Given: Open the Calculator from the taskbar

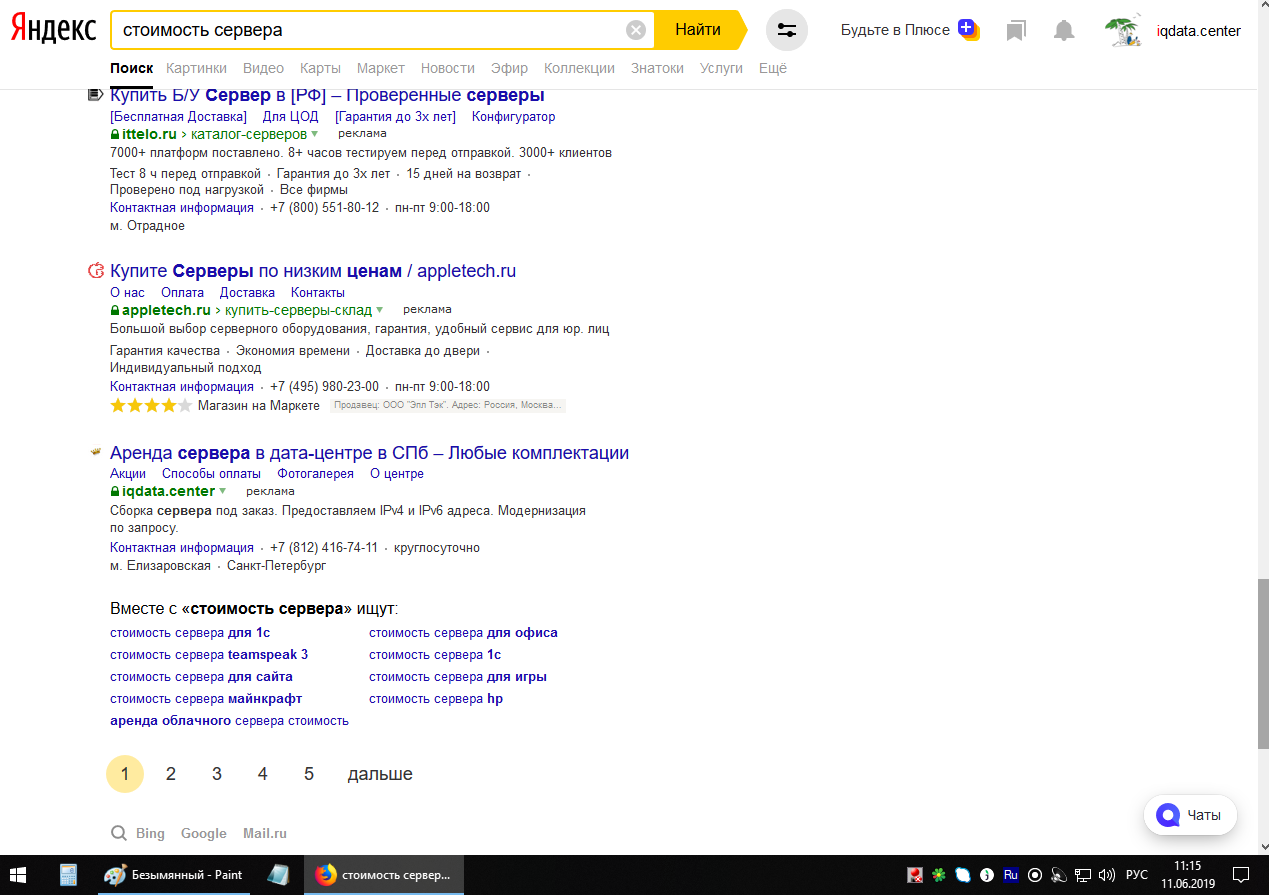Looking at the screenshot, I should [x=68, y=875].
